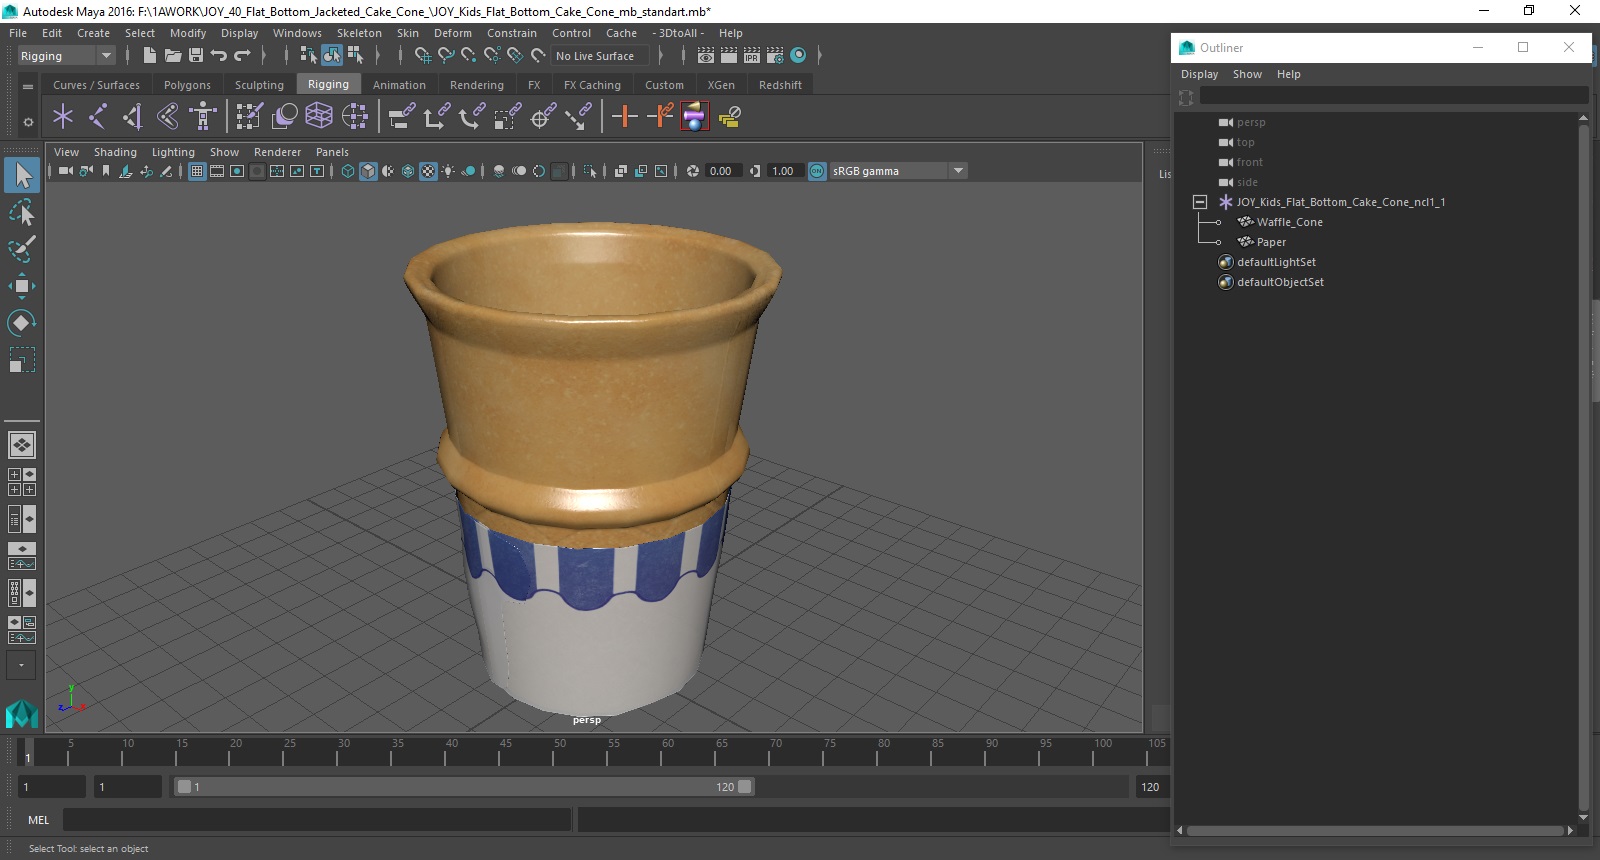Undo the last action
Screen dimensions: 1600x860
click(x=219, y=56)
